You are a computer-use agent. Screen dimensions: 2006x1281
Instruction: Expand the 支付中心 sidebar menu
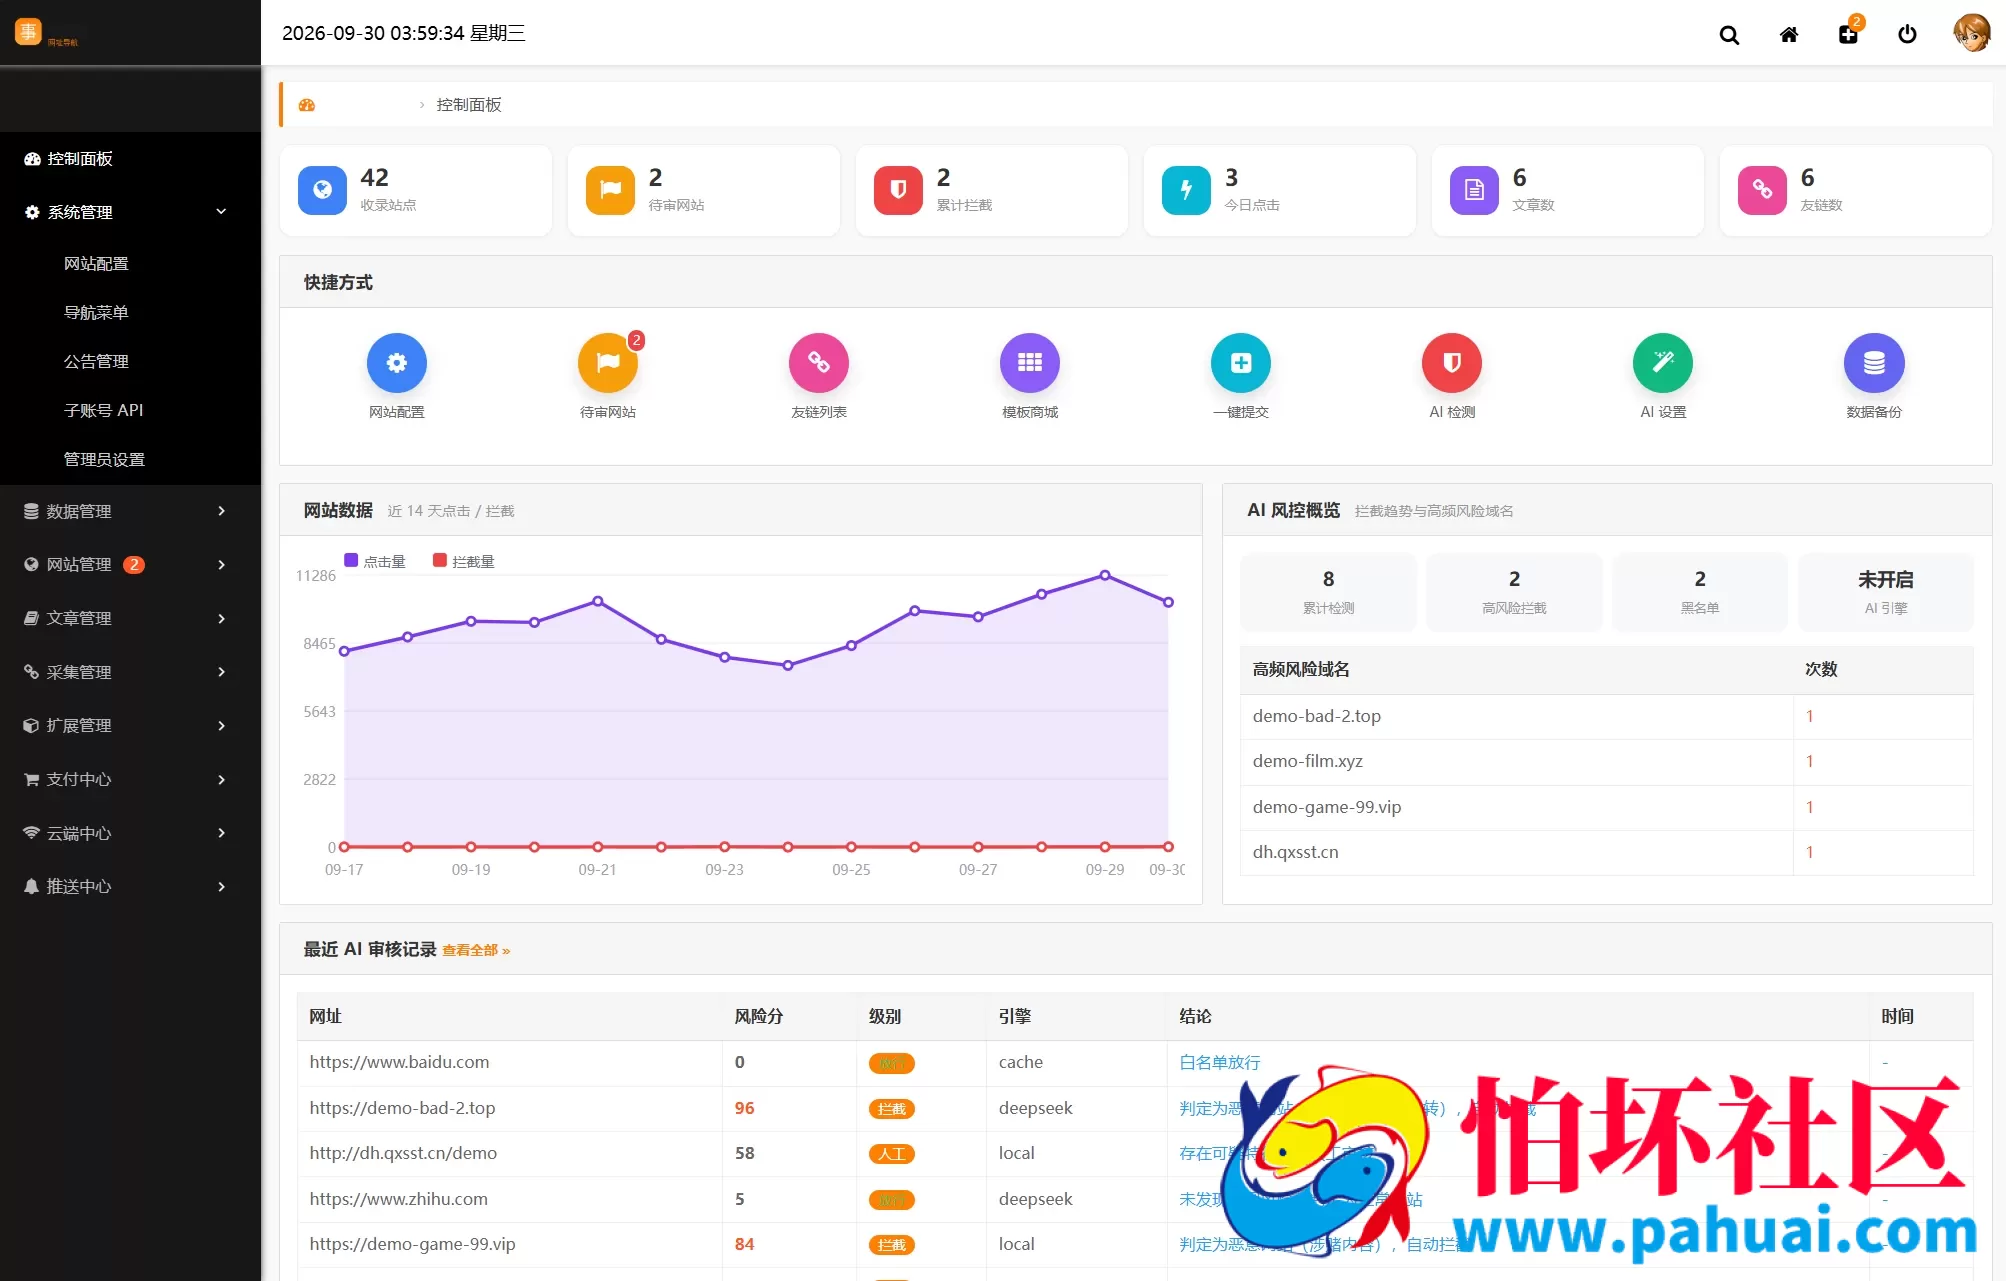point(130,779)
